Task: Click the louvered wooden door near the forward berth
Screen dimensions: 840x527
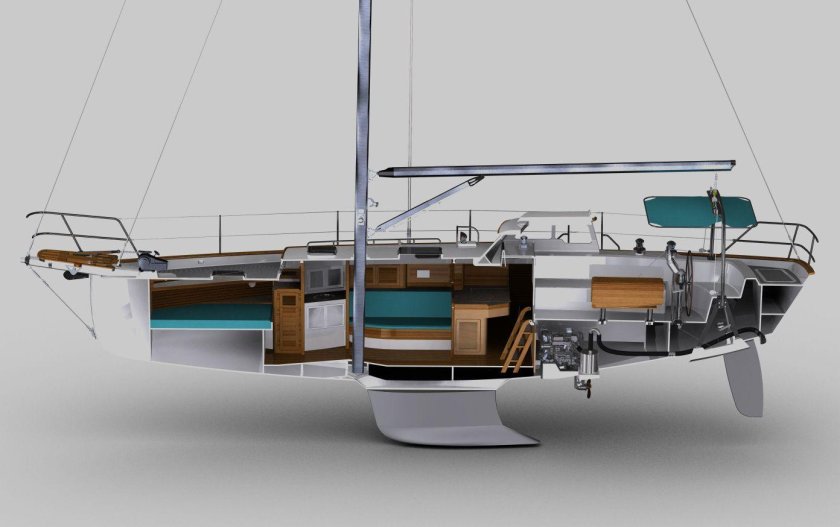Action: (287, 322)
